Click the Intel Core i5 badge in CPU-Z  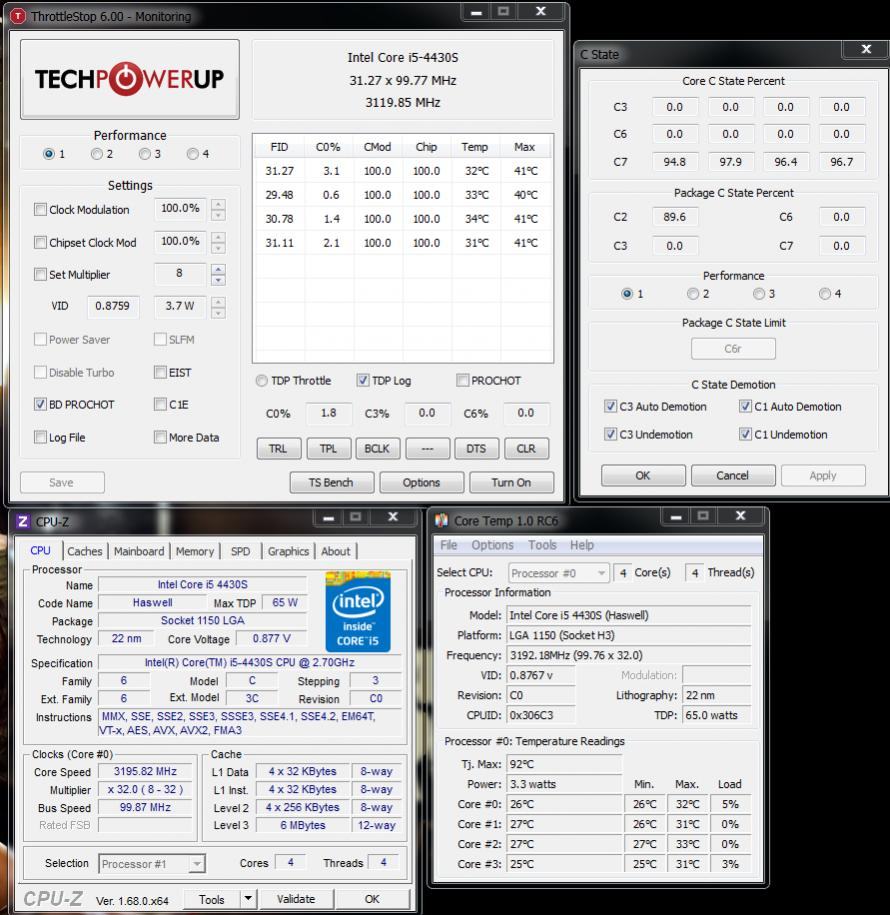(x=358, y=612)
